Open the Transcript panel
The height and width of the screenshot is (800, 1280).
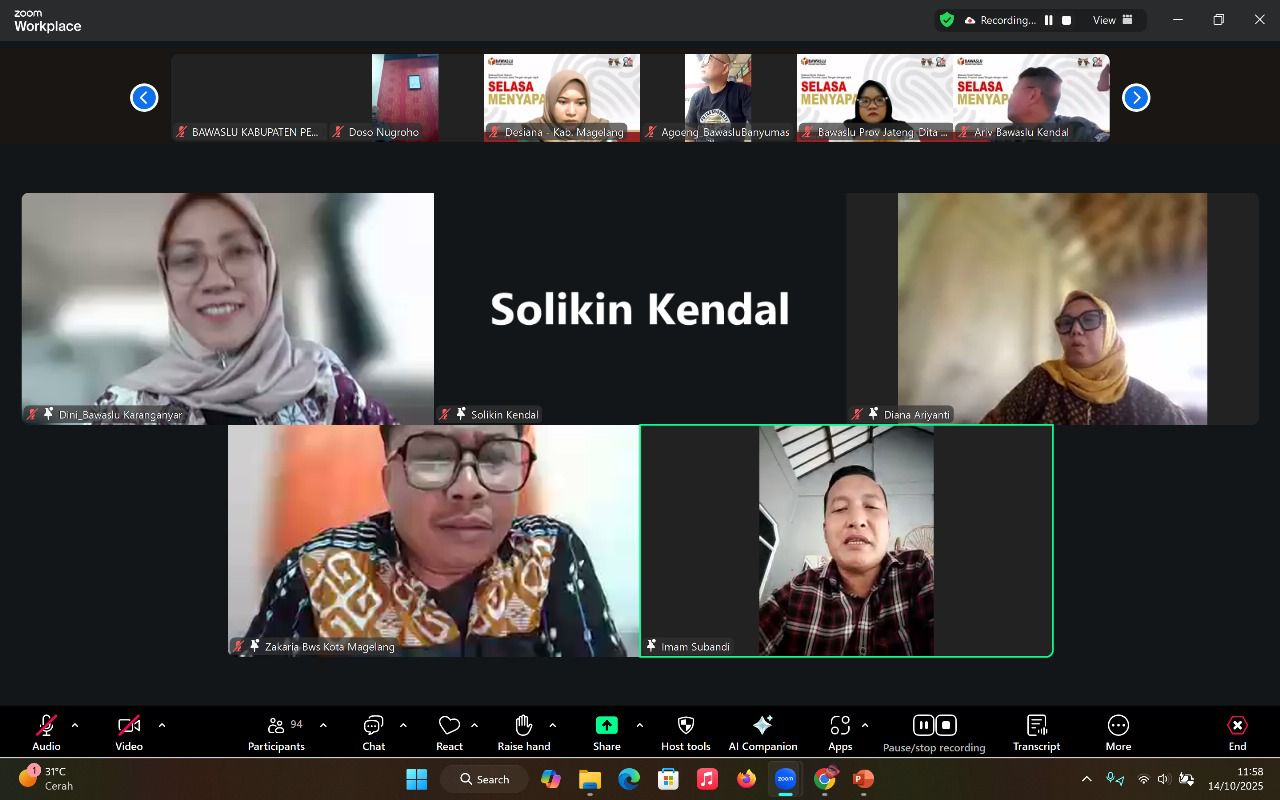coord(1036,732)
